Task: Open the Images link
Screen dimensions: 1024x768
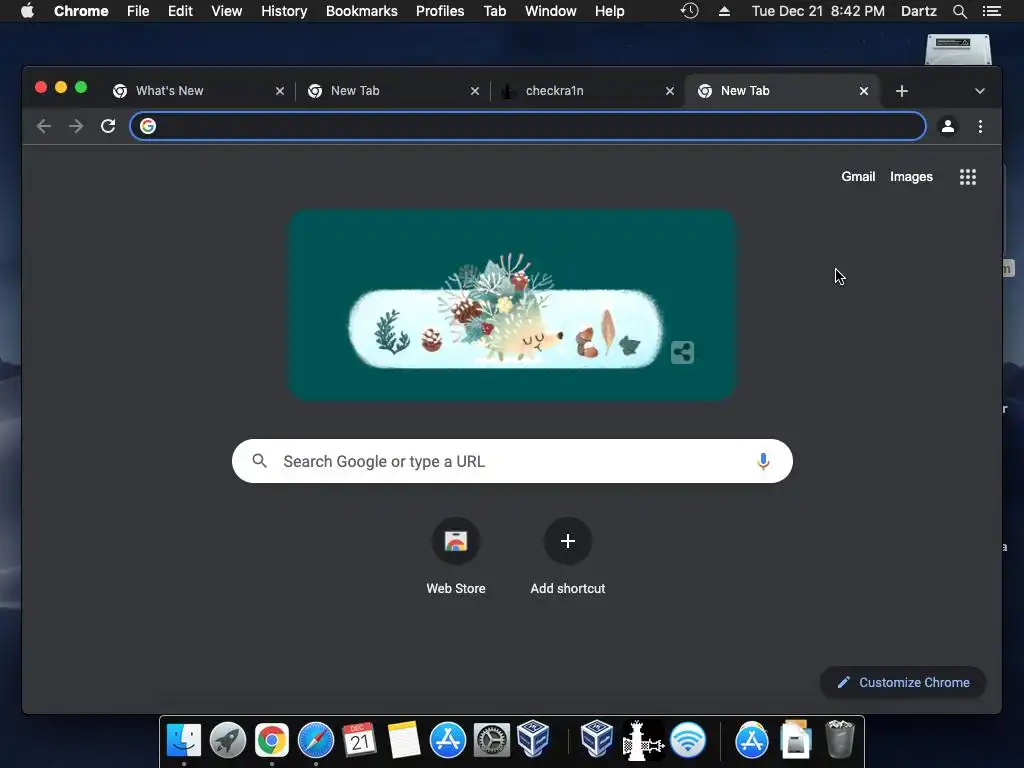Action: point(911,176)
